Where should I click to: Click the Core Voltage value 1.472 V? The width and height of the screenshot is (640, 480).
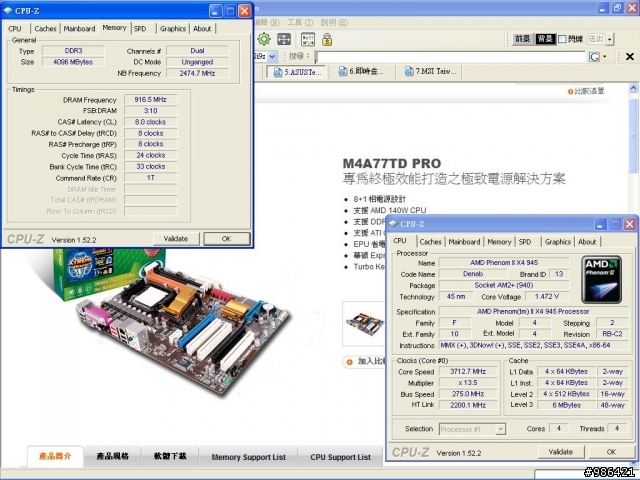(547, 297)
